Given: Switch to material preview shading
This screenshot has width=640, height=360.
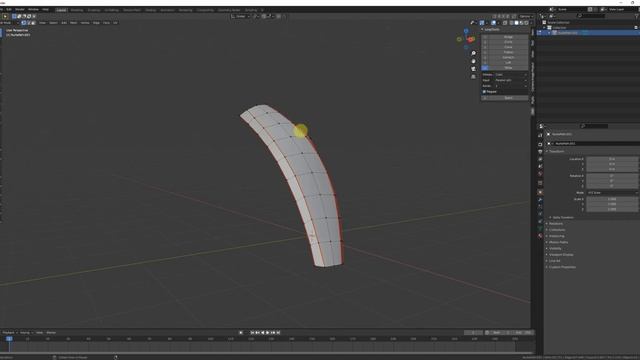Looking at the screenshot, I should pyautogui.click(x=521, y=23).
